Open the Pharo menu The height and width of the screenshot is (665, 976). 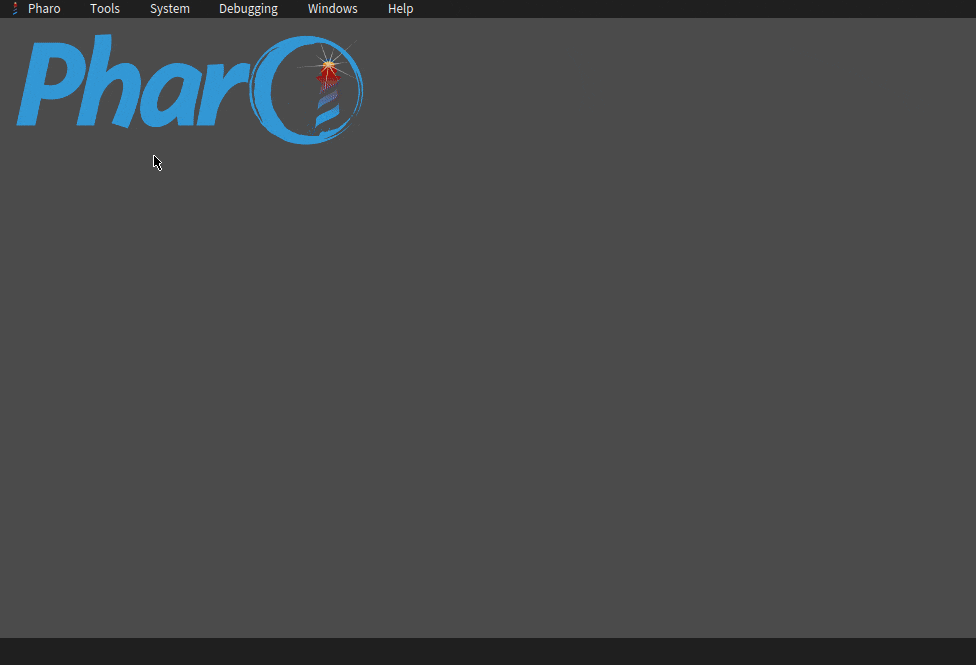point(44,9)
